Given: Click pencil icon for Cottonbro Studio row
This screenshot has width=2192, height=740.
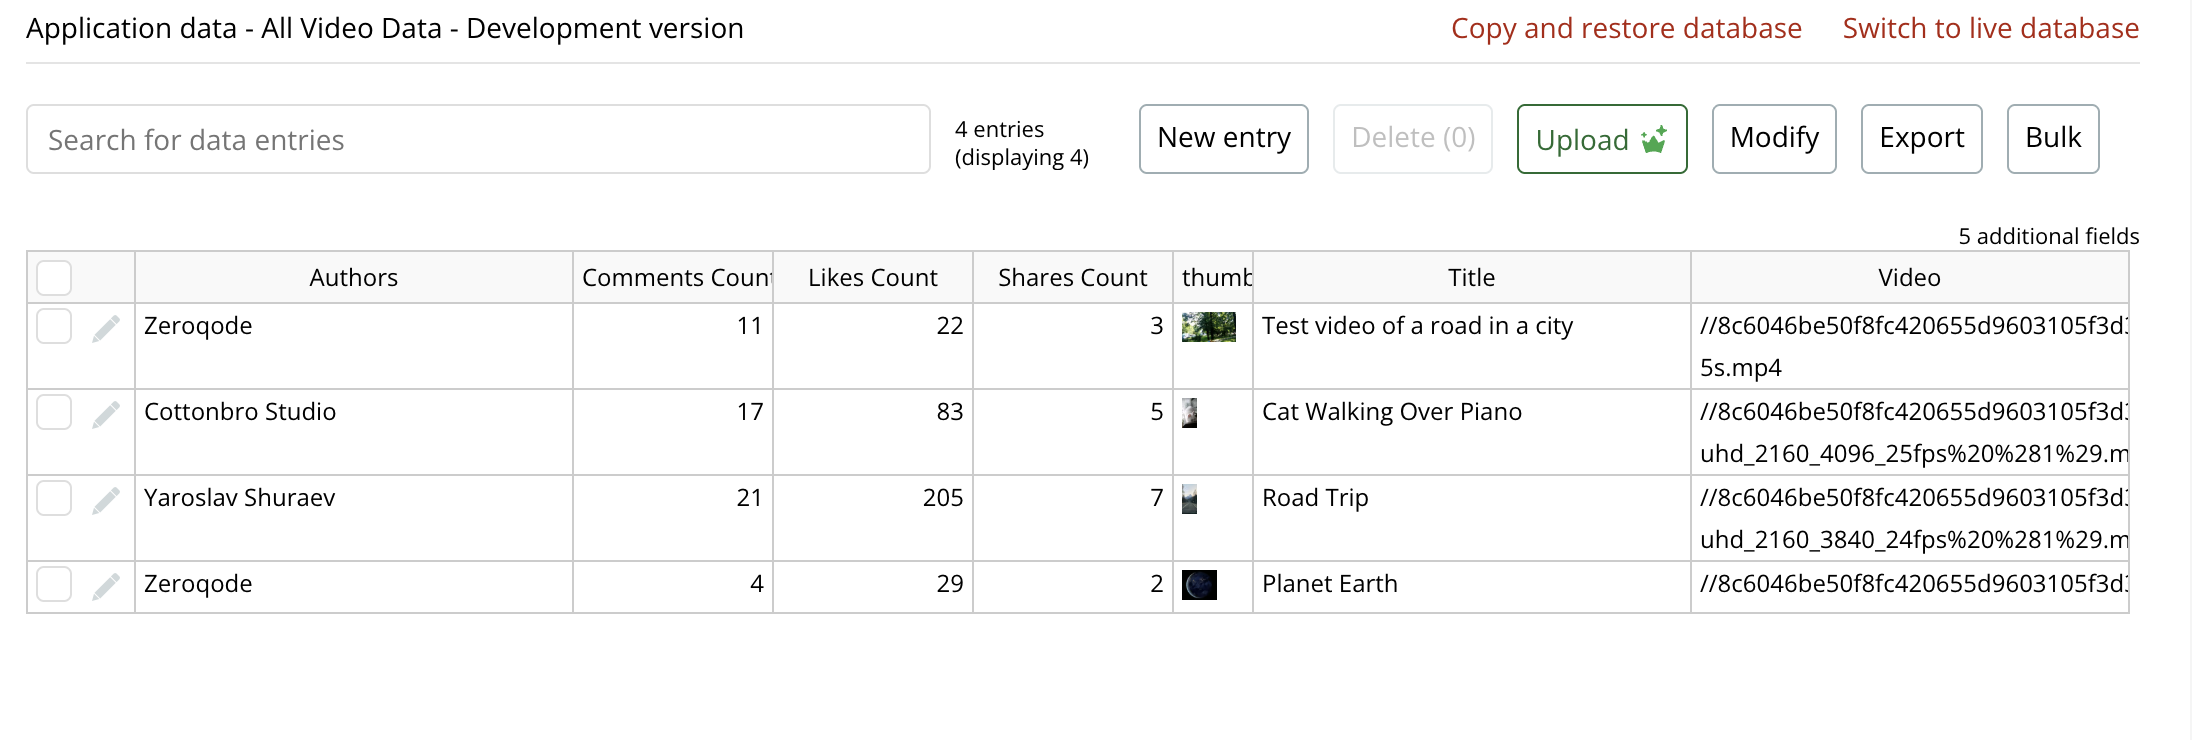Looking at the screenshot, I should 106,414.
